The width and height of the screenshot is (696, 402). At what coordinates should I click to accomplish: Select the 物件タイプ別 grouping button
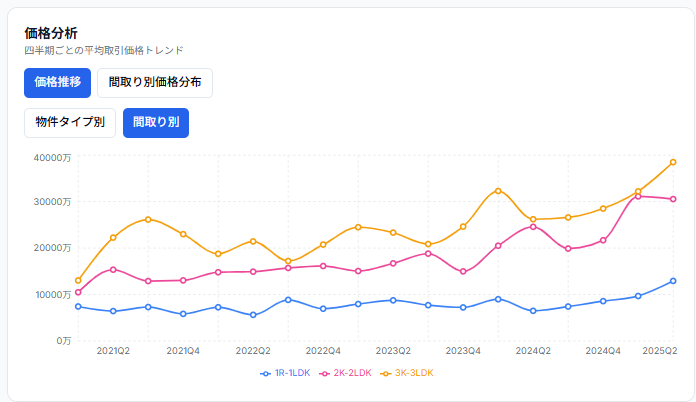pyautogui.click(x=69, y=123)
